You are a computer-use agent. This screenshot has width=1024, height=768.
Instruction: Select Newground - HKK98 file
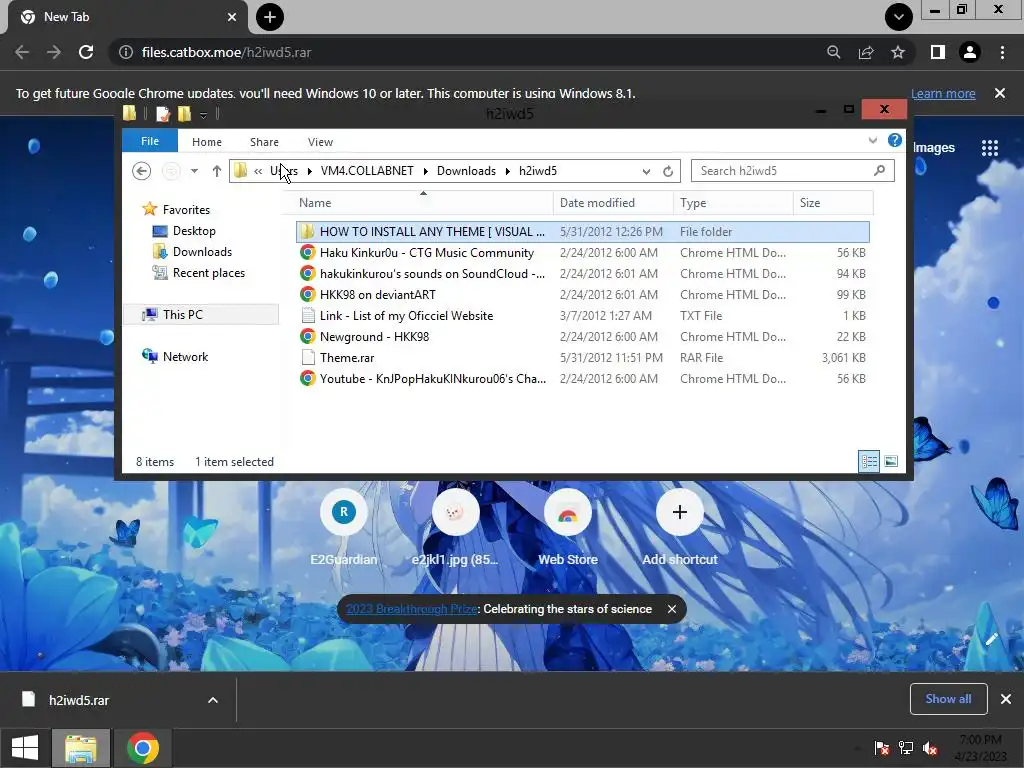click(x=583, y=336)
